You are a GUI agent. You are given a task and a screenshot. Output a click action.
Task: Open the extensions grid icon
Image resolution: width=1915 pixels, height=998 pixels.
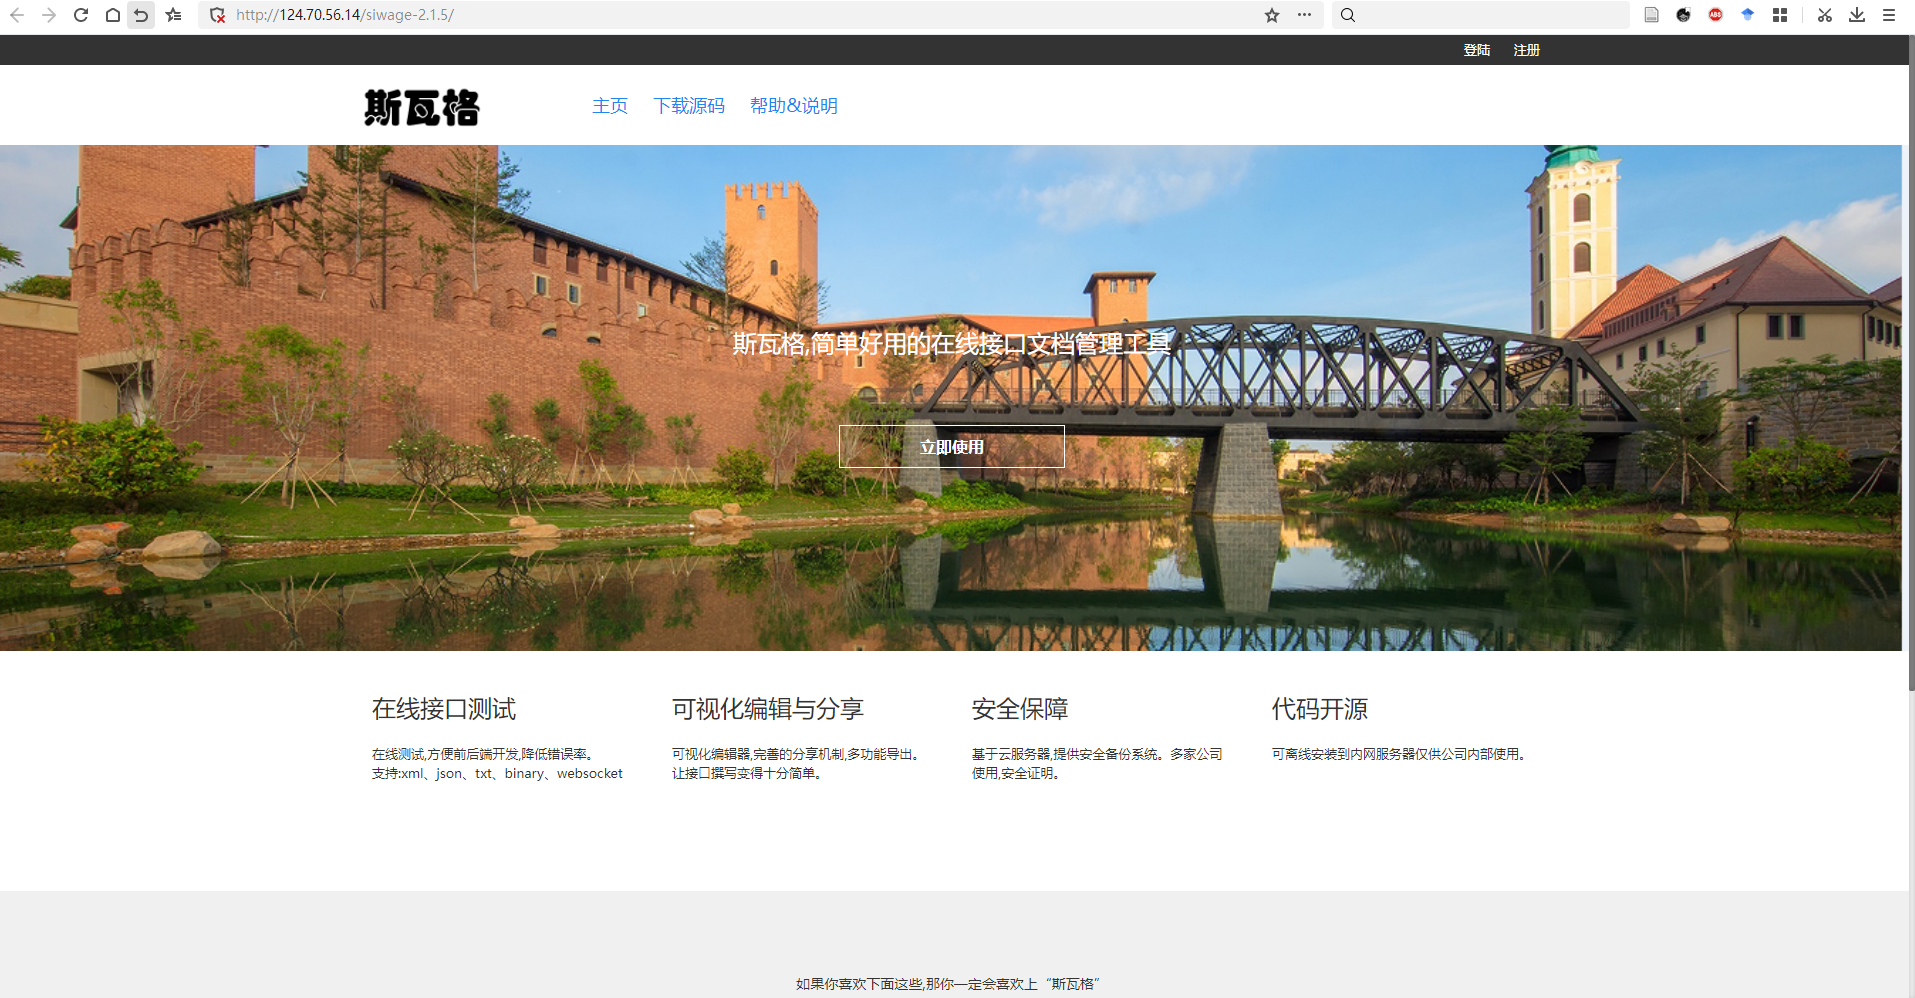point(1780,15)
